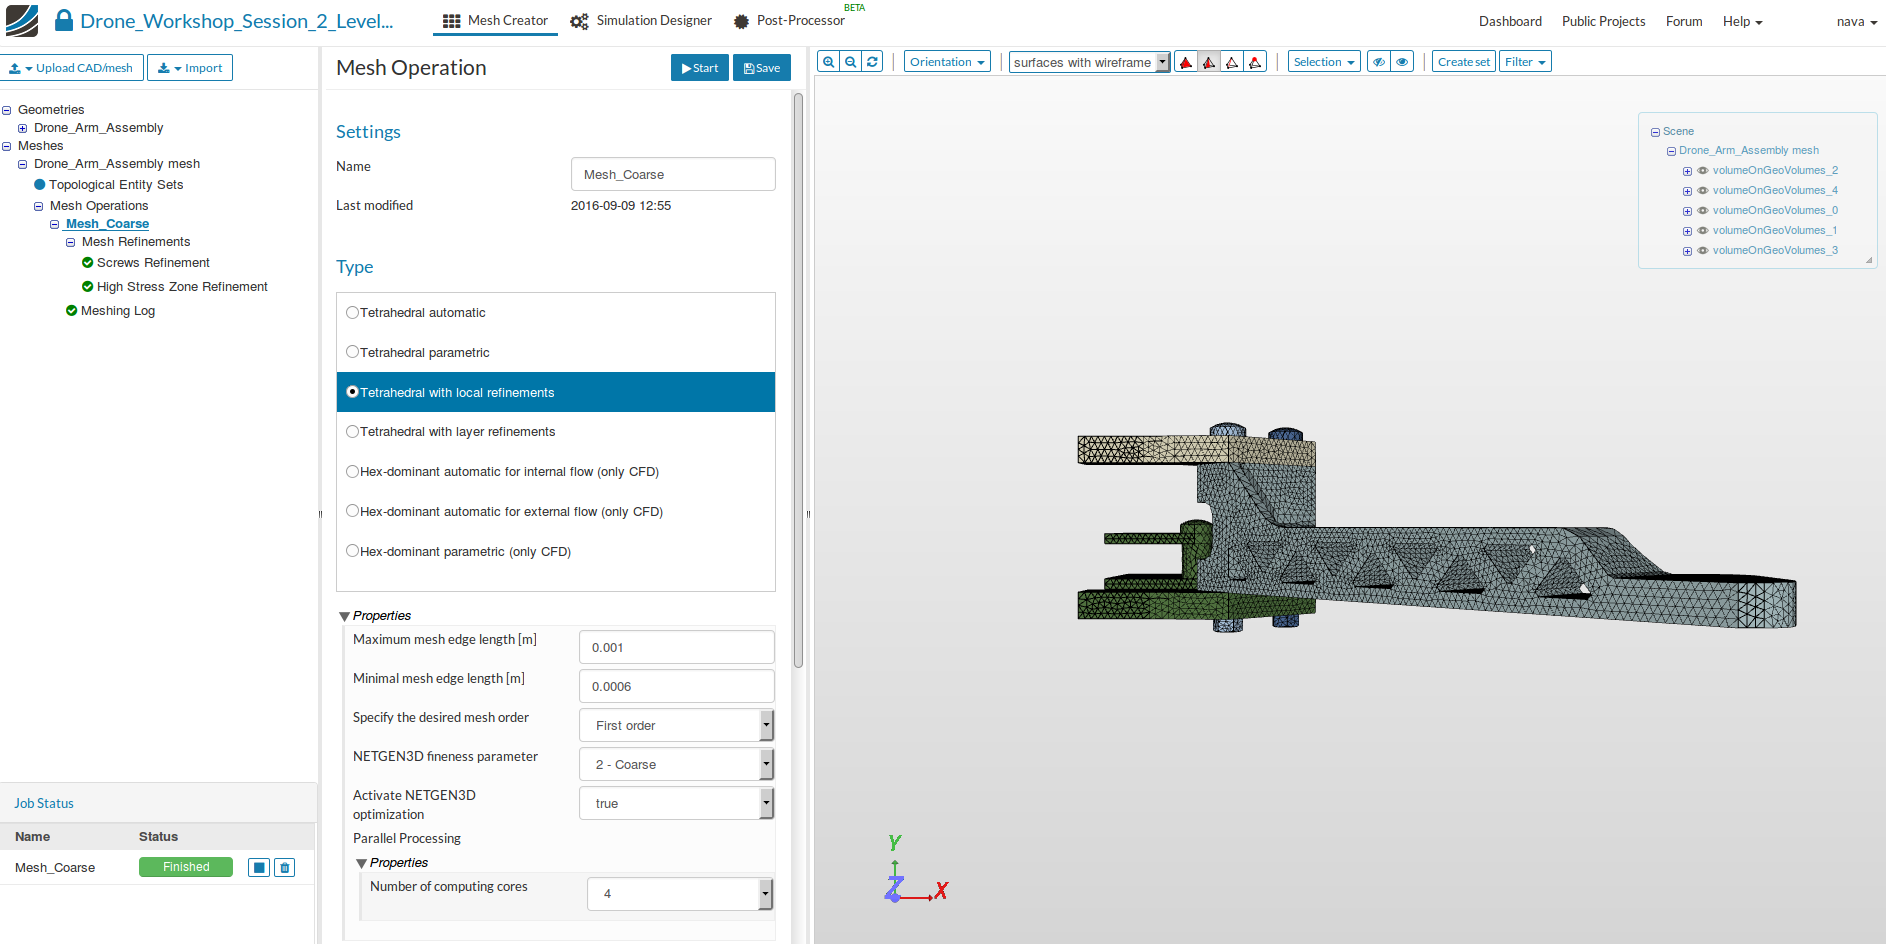Click the hide selection crossed-eye icon

tap(1379, 62)
